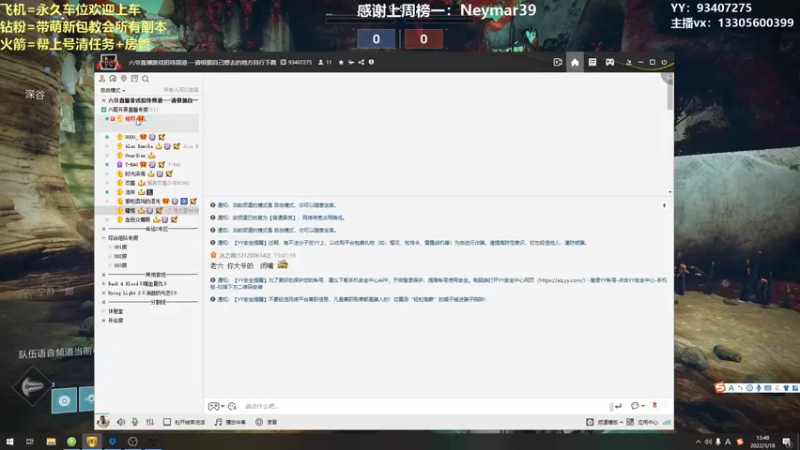The width and height of the screenshot is (800, 450).
Task: Open the notification center icon
Action: coord(787,441)
